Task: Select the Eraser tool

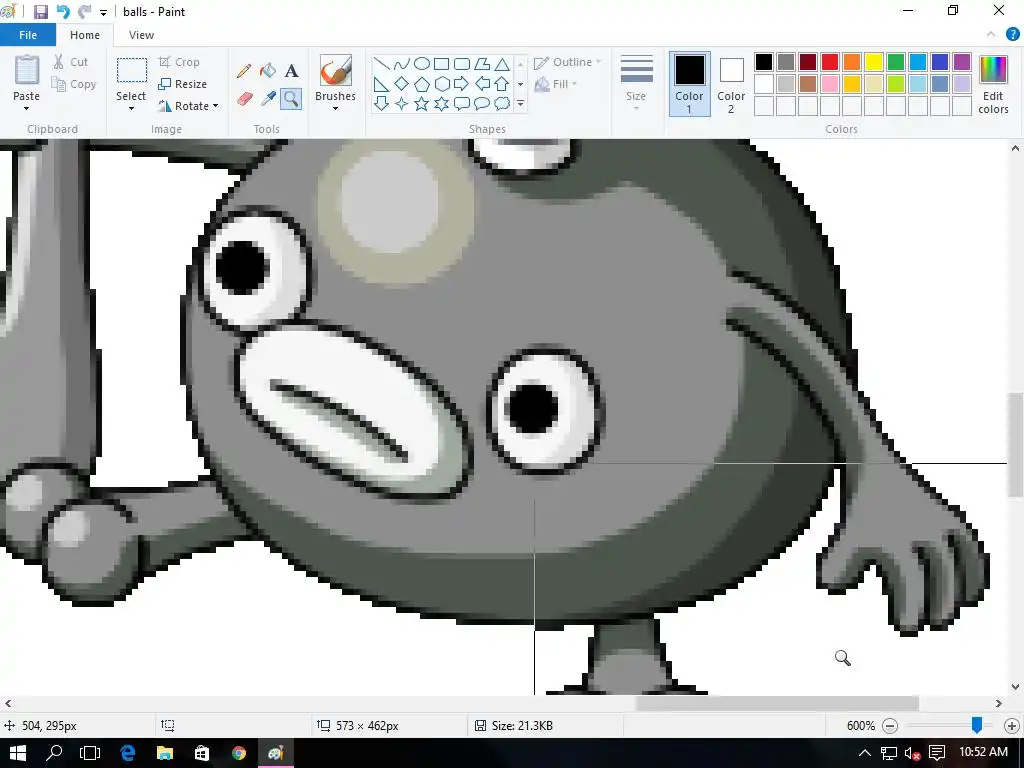Action: [x=244, y=99]
